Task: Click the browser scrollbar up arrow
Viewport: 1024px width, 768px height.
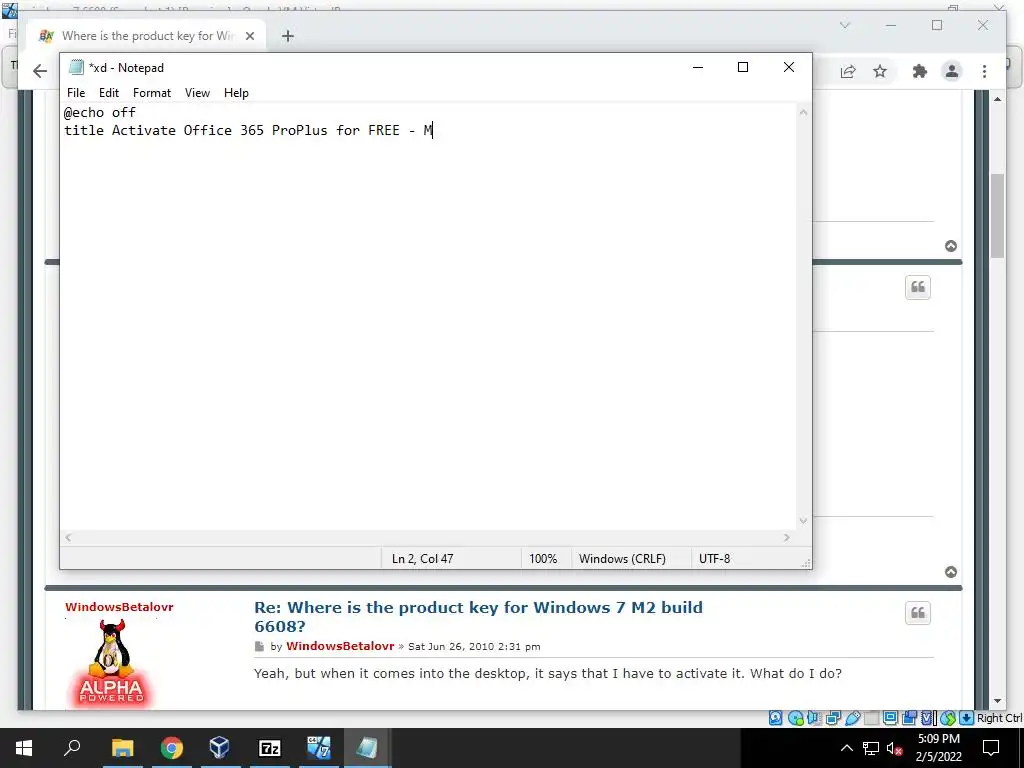Action: [997, 99]
